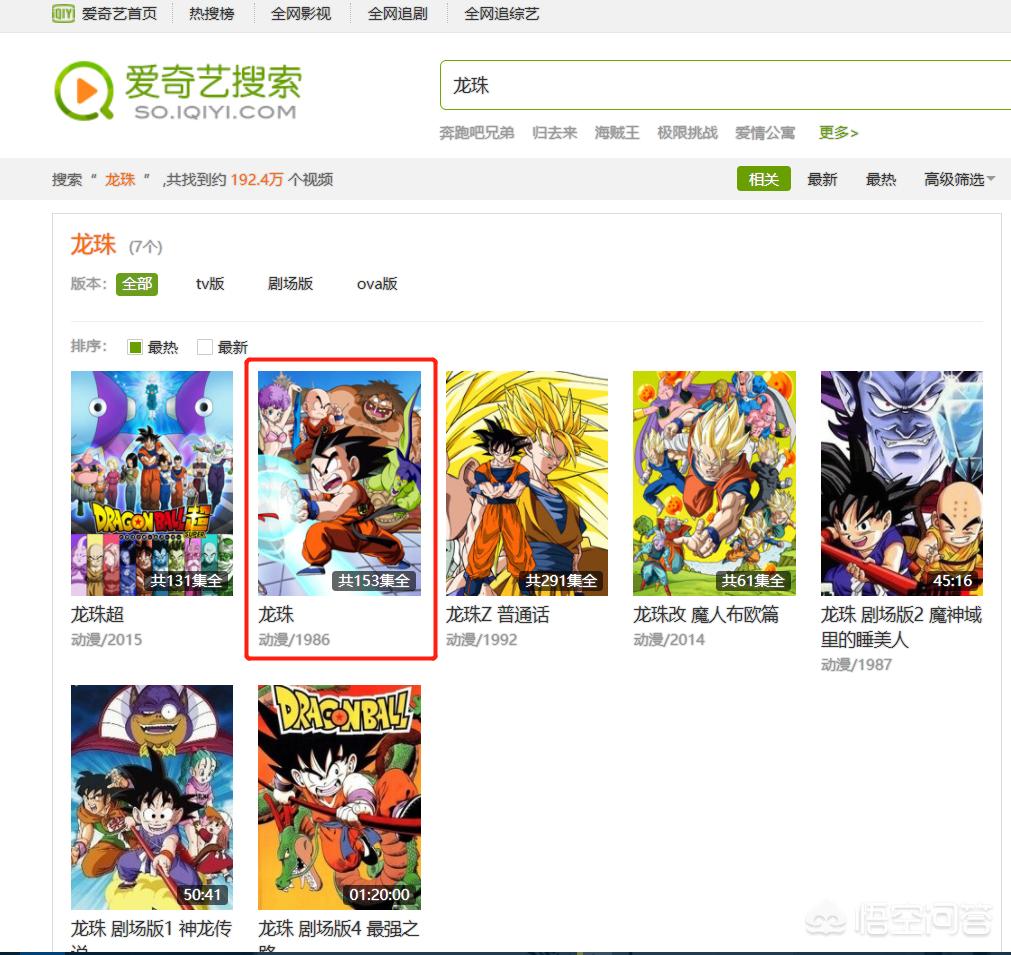
Task: Select hot search 归去来
Action: 555,133
